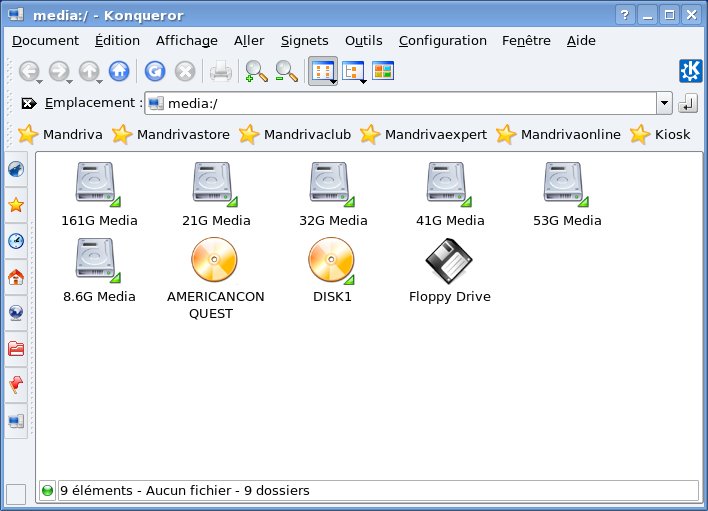This screenshot has height=511, width=708.
Task: Open location history dropdown
Action: 664,103
